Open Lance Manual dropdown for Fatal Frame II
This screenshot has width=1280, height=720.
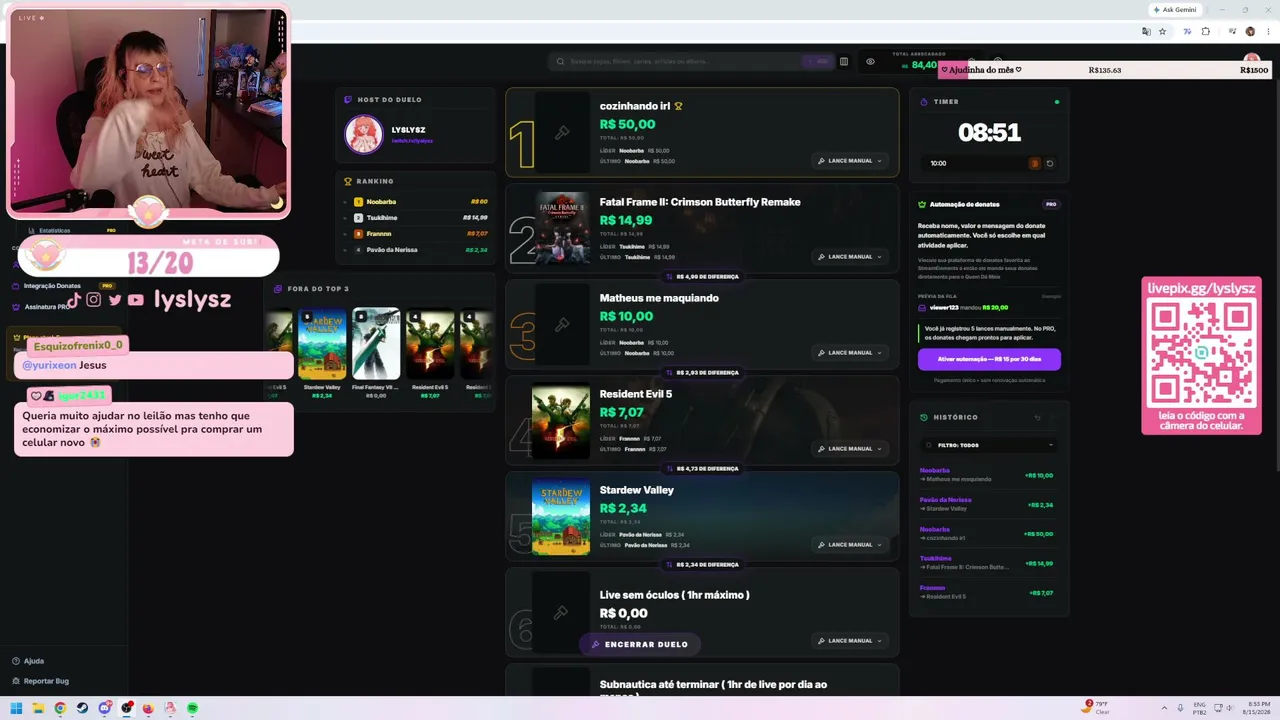point(850,257)
